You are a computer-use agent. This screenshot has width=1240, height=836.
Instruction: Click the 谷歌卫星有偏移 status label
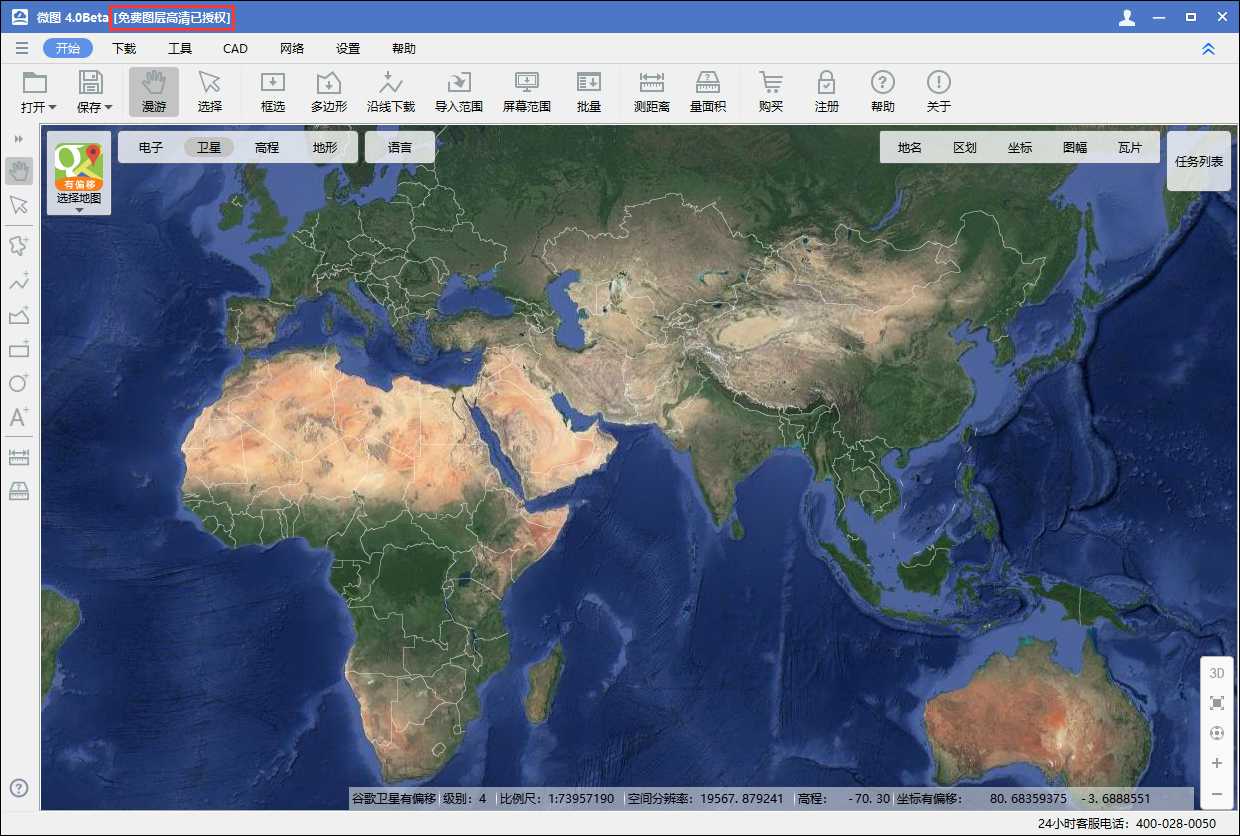pyautogui.click(x=393, y=799)
